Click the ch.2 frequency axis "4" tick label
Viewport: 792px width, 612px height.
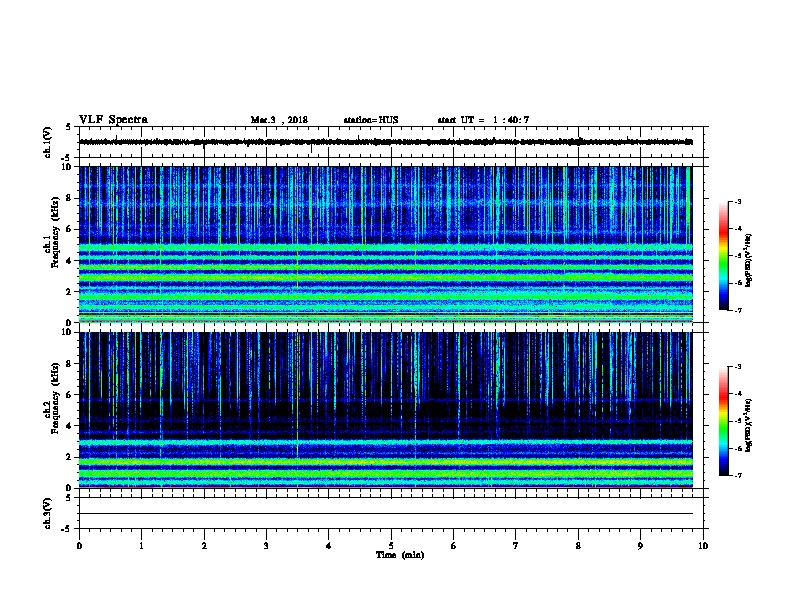click(69, 426)
